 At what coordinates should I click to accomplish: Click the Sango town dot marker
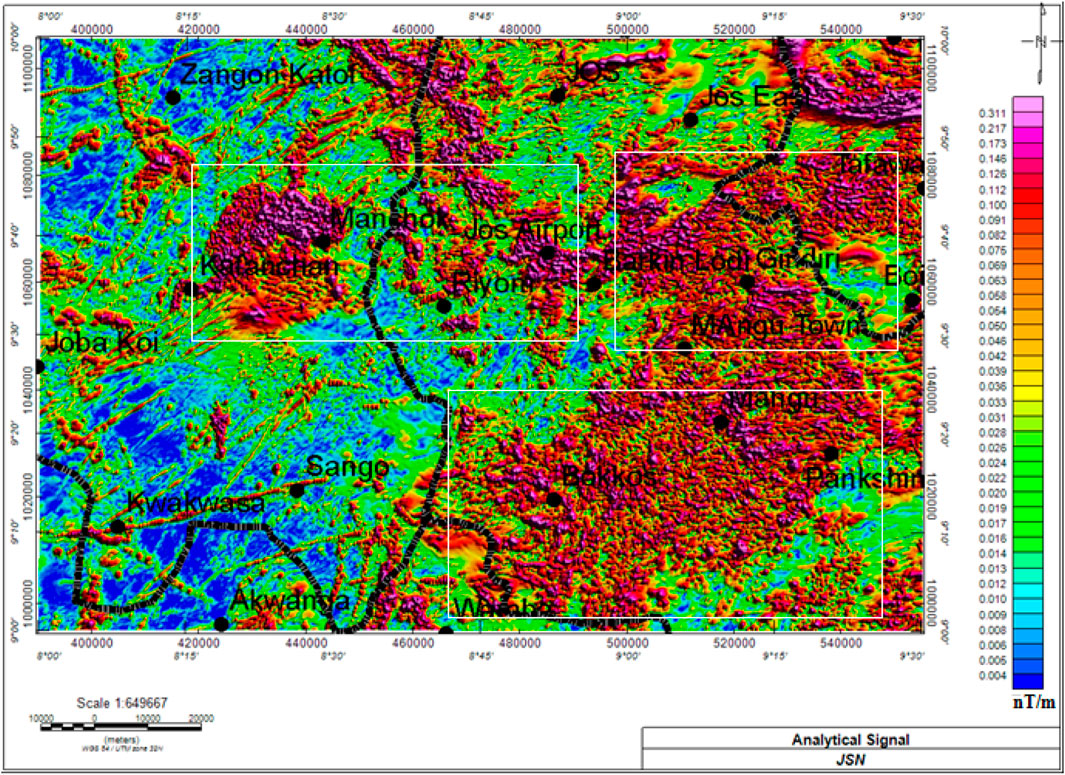pyautogui.click(x=297, y=490)
